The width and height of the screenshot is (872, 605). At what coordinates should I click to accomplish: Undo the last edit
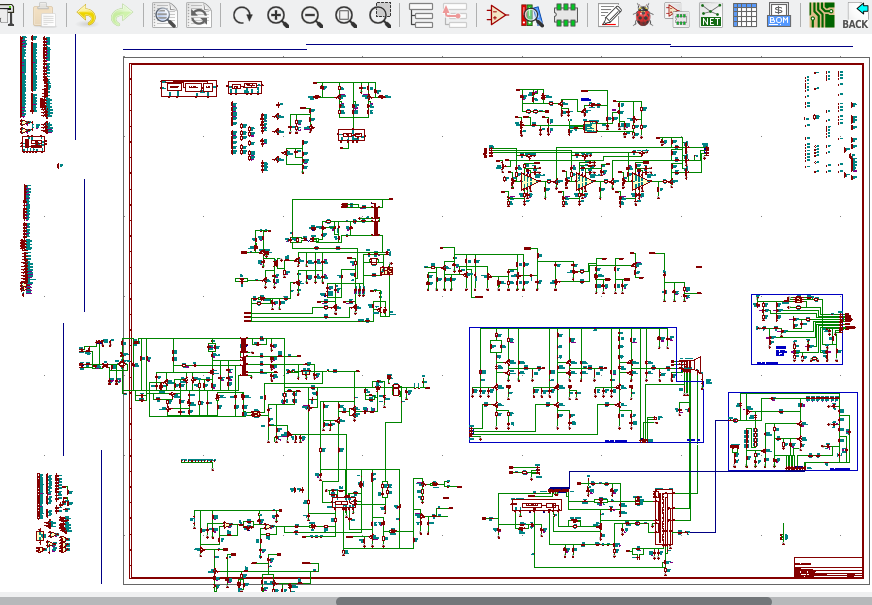click(x=86, y=15)
